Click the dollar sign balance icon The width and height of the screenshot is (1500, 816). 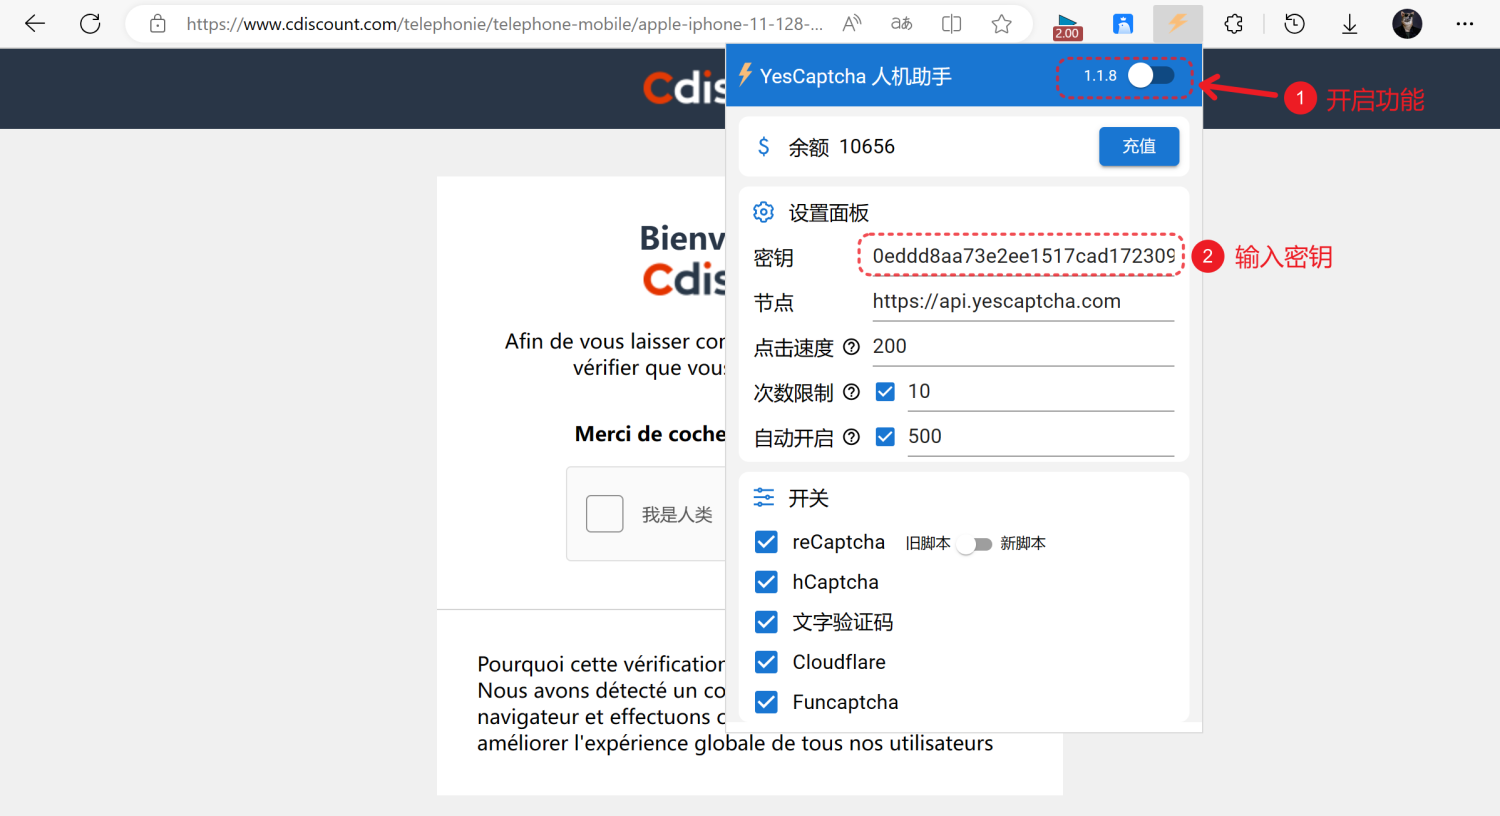pyautogui.click(x=764, y=147)
